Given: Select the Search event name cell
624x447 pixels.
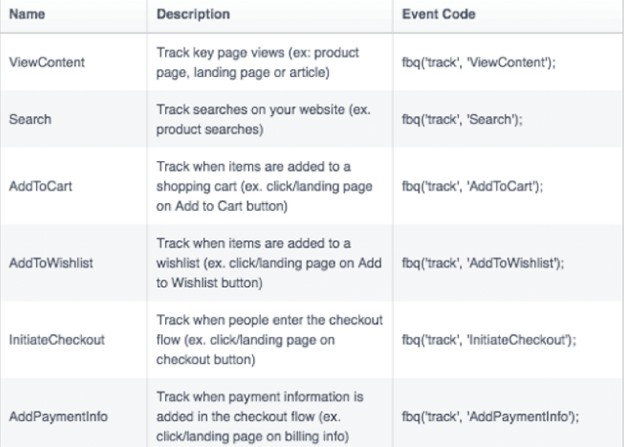Looking at the screenshot, I should 32,118.
